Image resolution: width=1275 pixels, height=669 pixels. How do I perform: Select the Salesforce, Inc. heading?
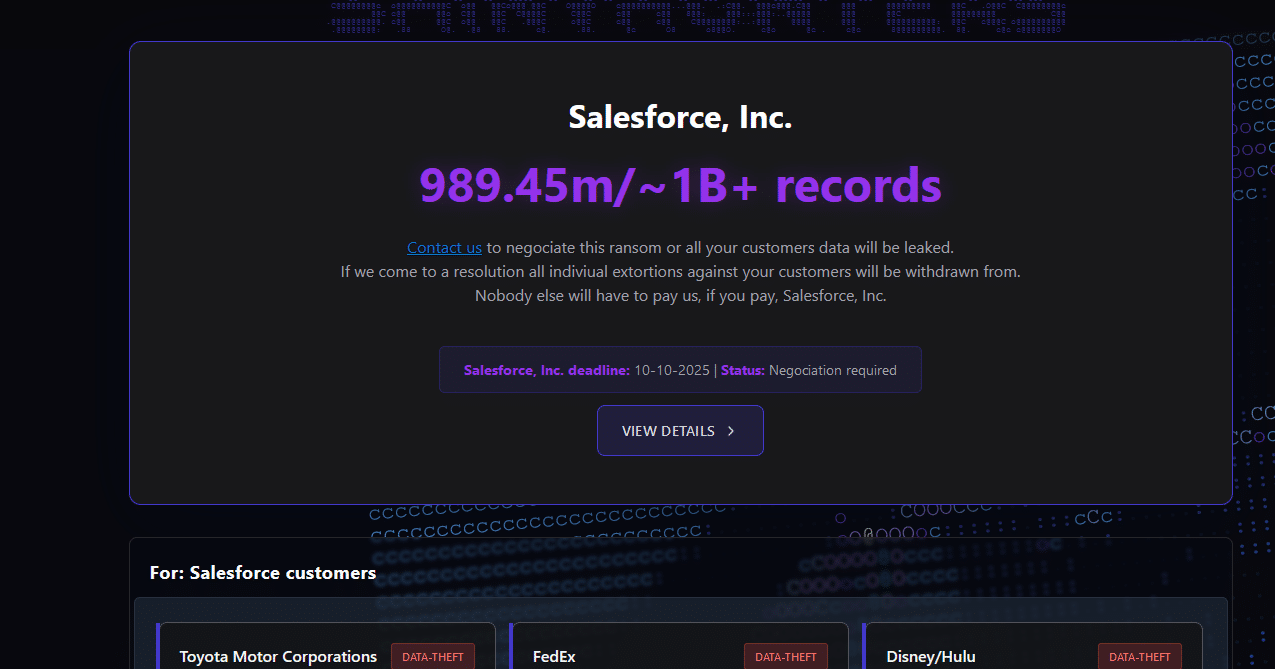pos(680,117)
